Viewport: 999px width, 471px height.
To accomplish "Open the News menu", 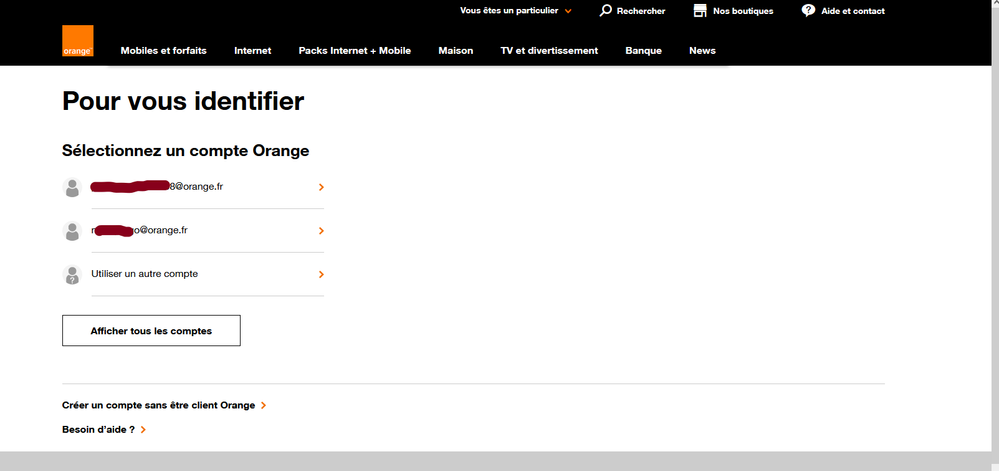I will click(702, 51).
